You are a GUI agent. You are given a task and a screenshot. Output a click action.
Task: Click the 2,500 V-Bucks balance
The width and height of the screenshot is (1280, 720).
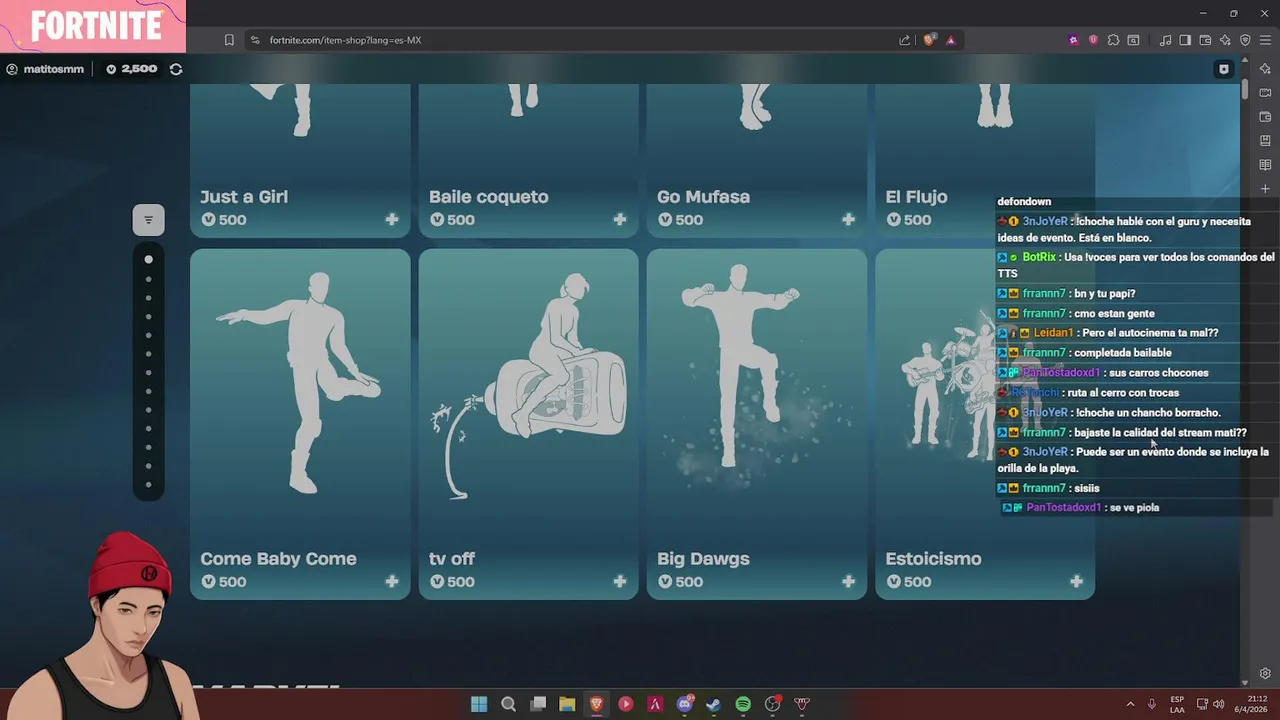point(131,69)
